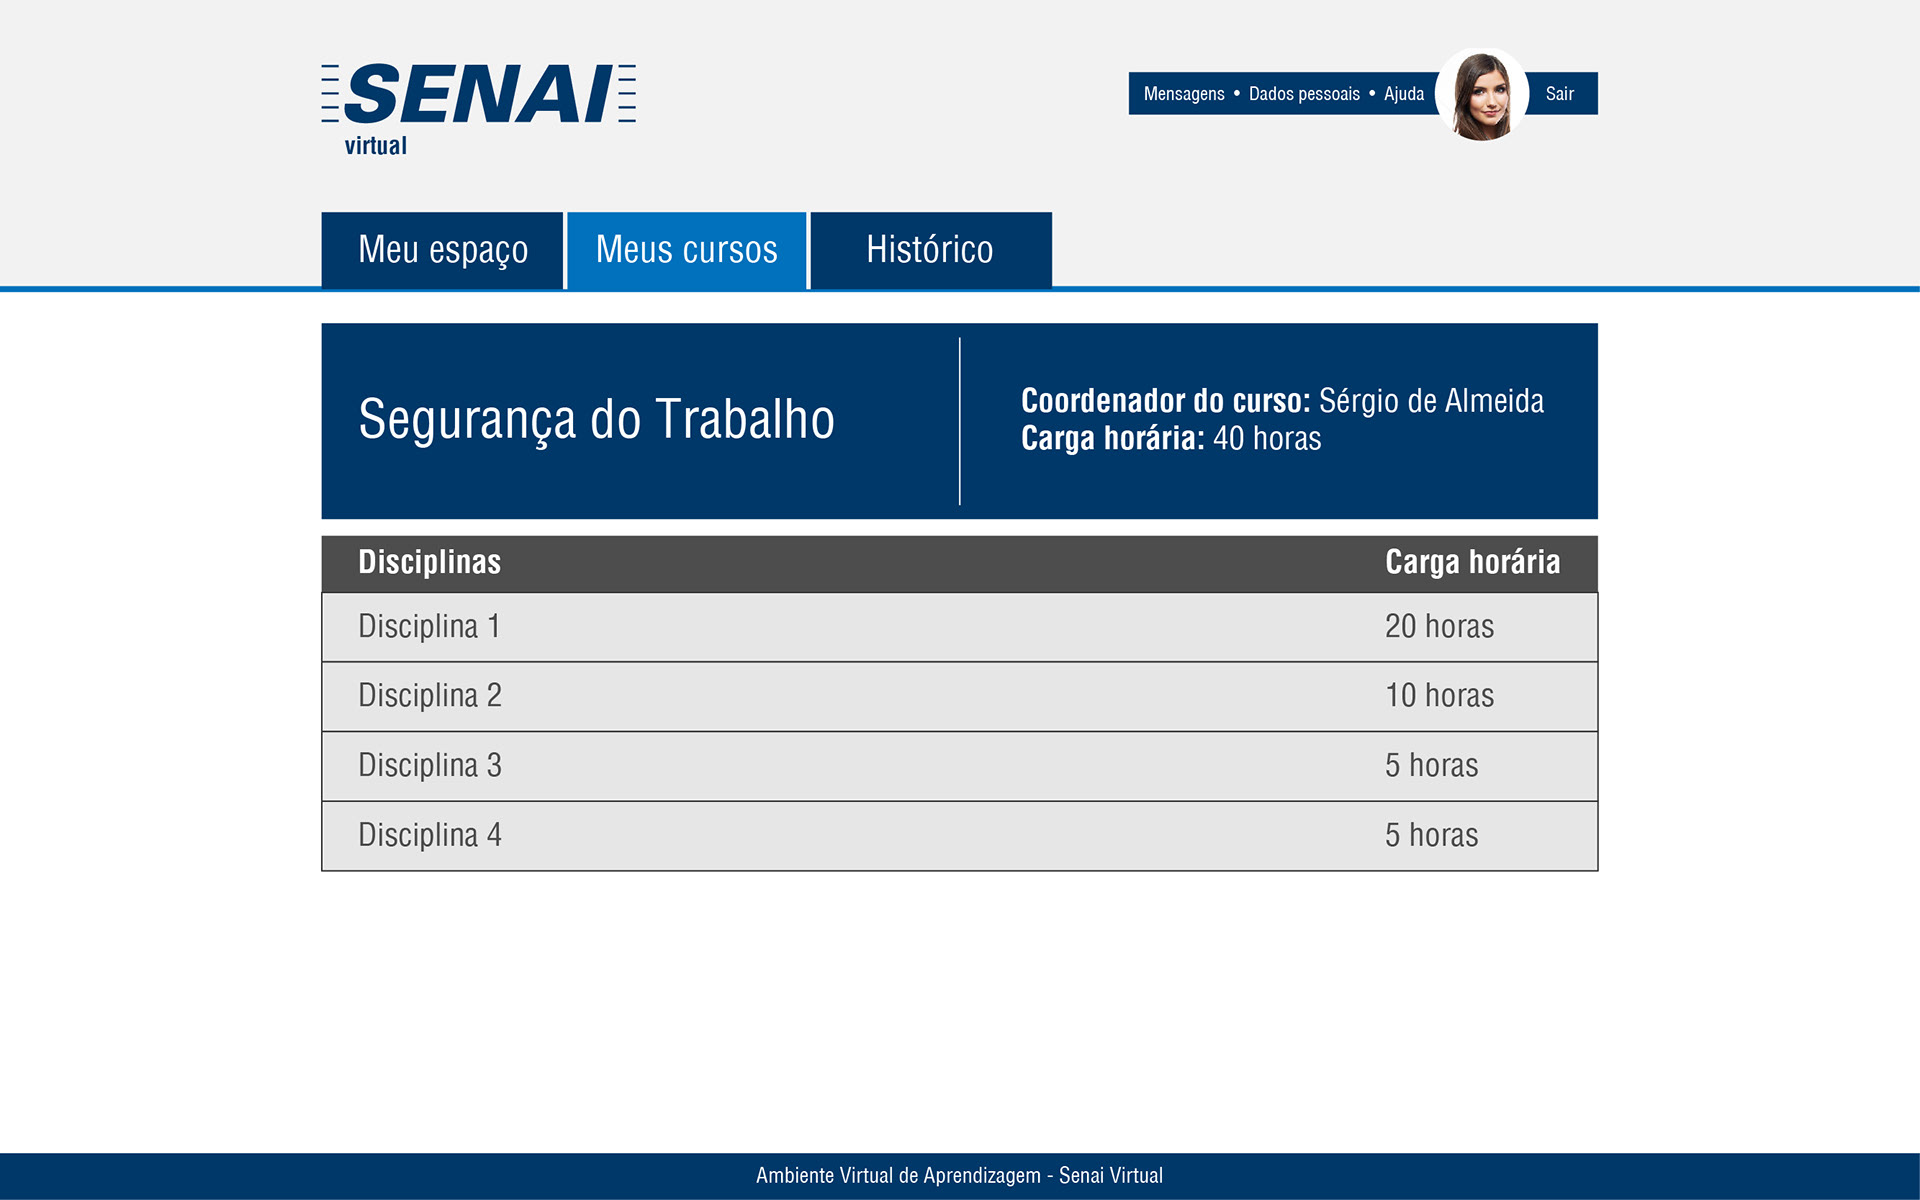This screenshot has width=1920, height=1200.
Task: Open Dados pessoais page
Action: [1304, 94]
